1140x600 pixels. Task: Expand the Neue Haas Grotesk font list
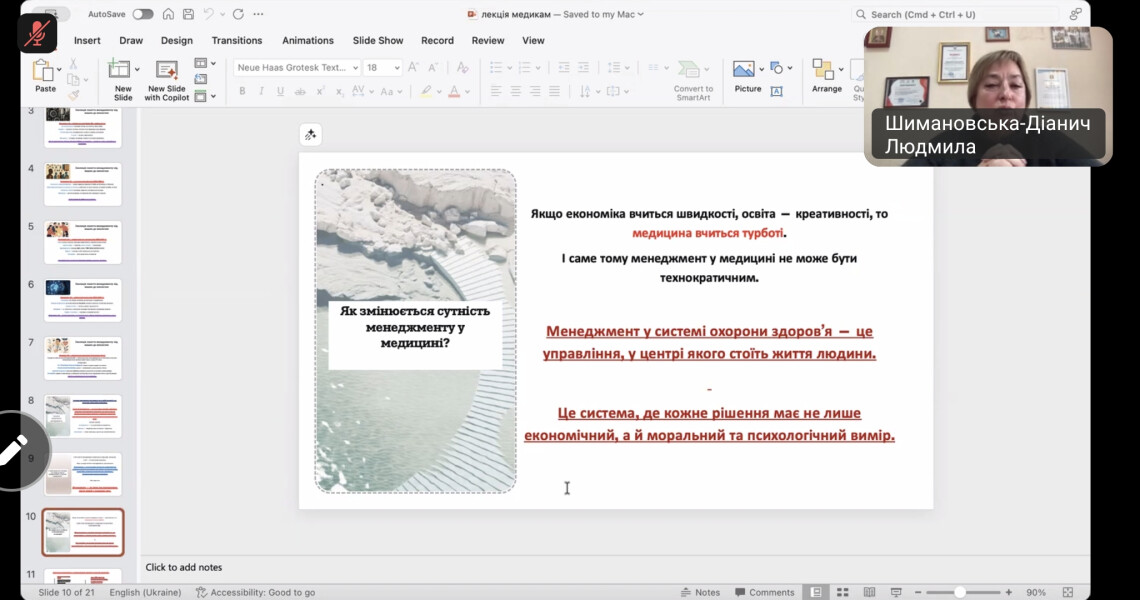point(355,67)
